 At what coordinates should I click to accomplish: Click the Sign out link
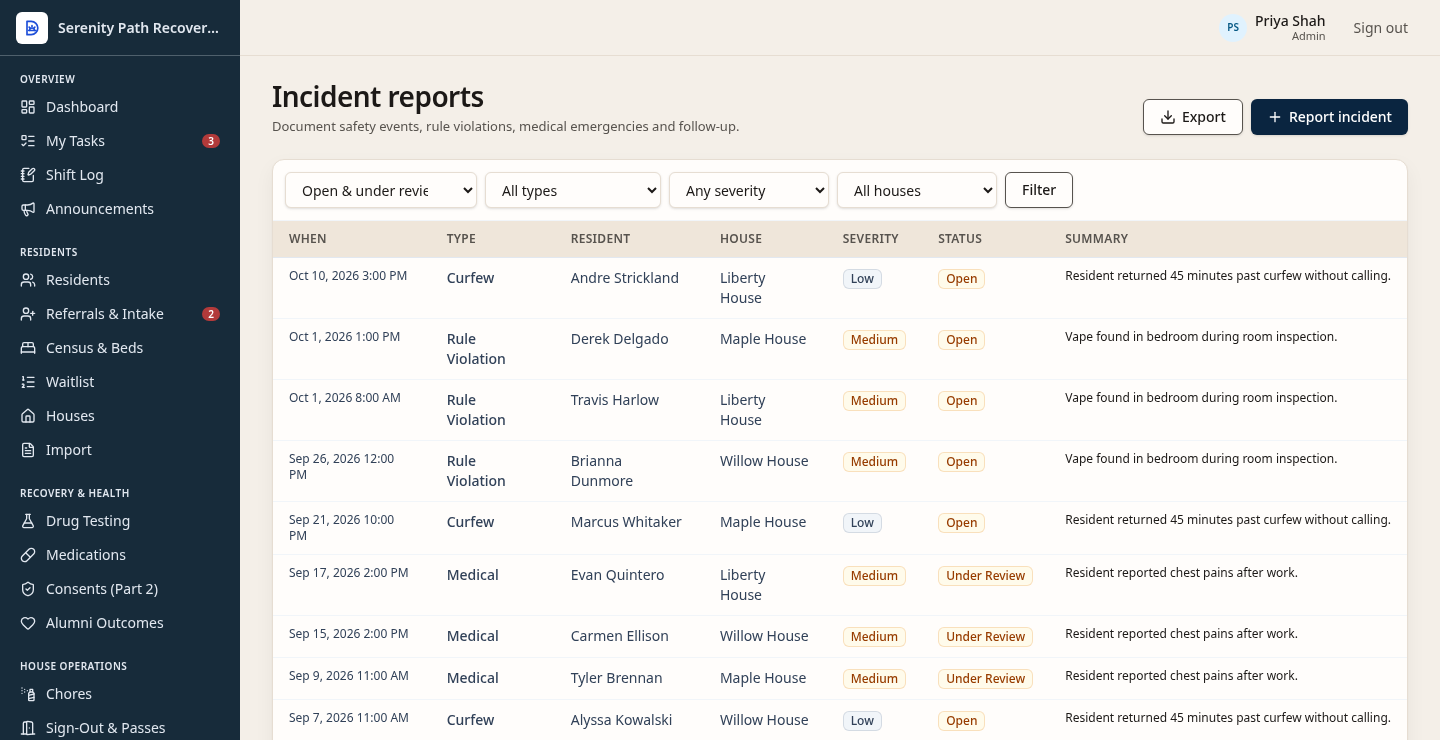[x=1380, y=28]
